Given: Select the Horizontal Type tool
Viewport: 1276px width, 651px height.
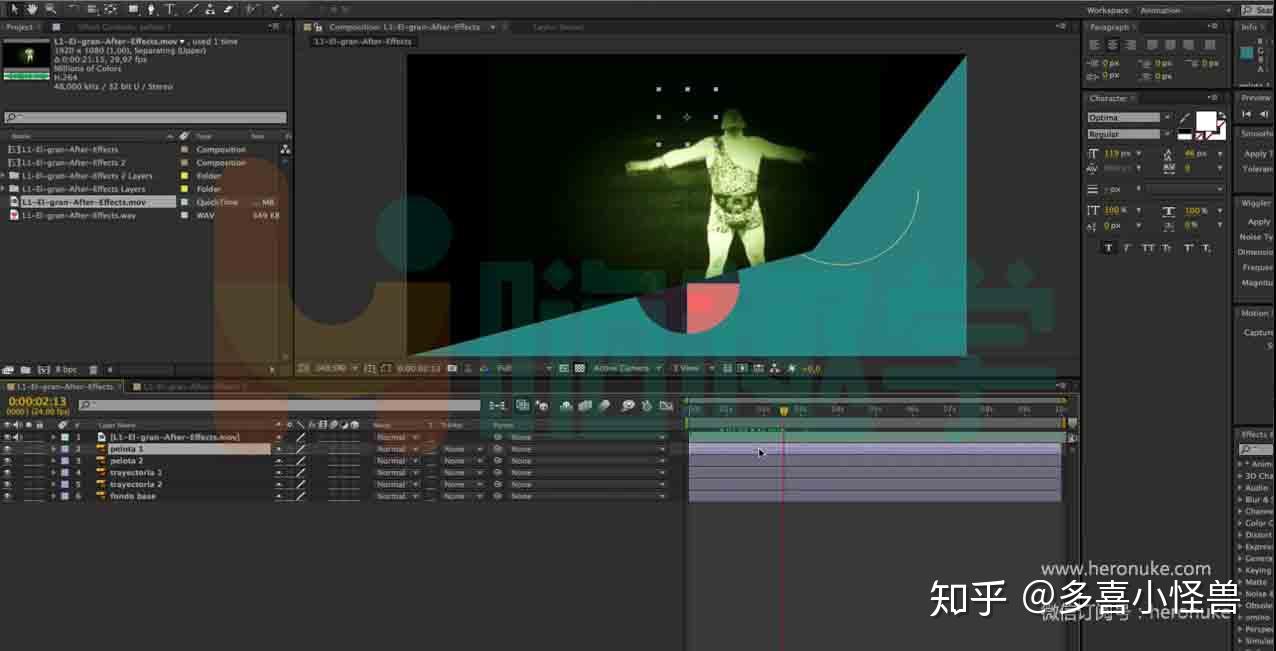Looking at the screenshot, I should click(x=170, y=9).
